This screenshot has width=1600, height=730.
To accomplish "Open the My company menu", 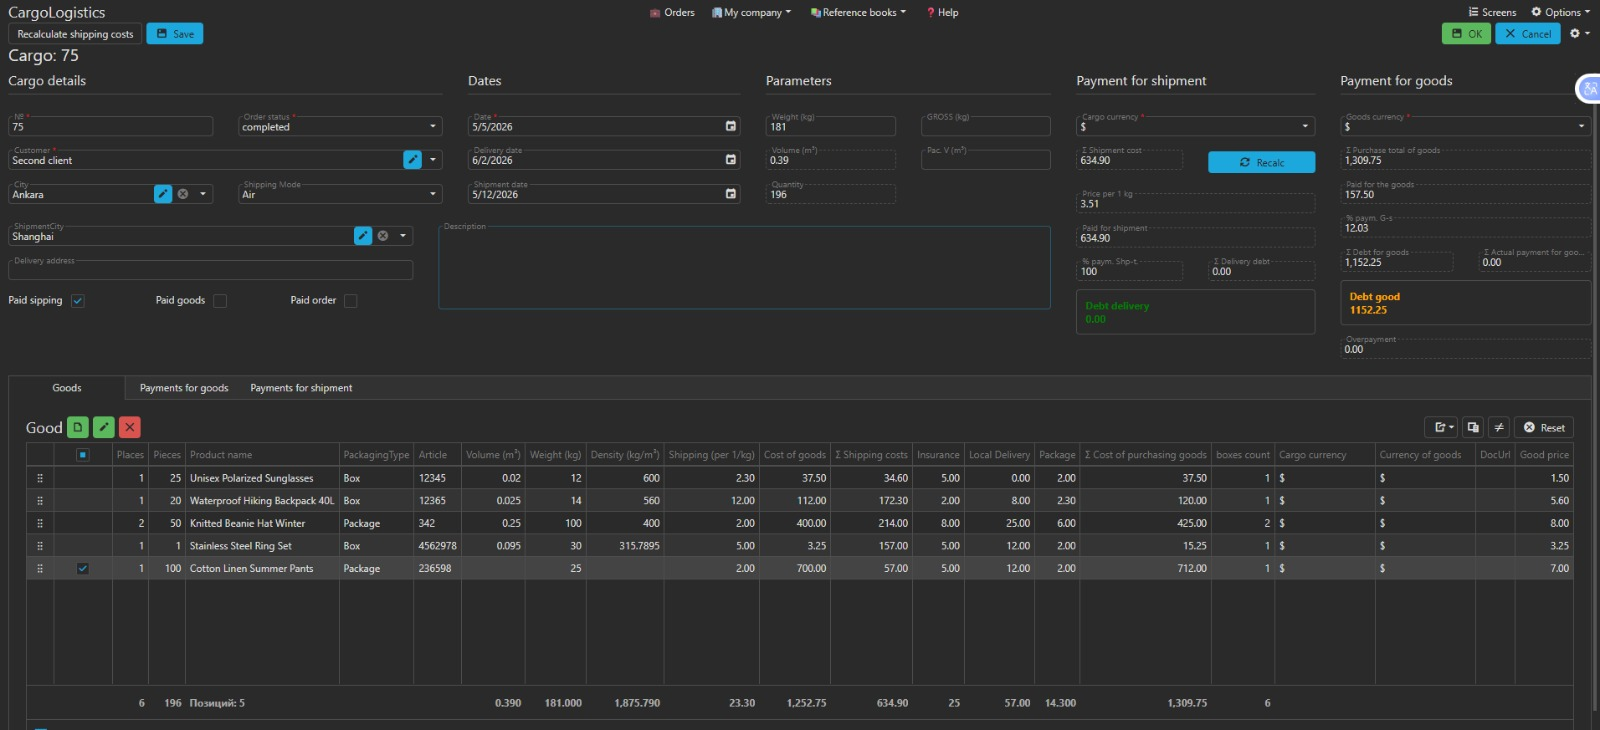I will [x=751, y=12].
